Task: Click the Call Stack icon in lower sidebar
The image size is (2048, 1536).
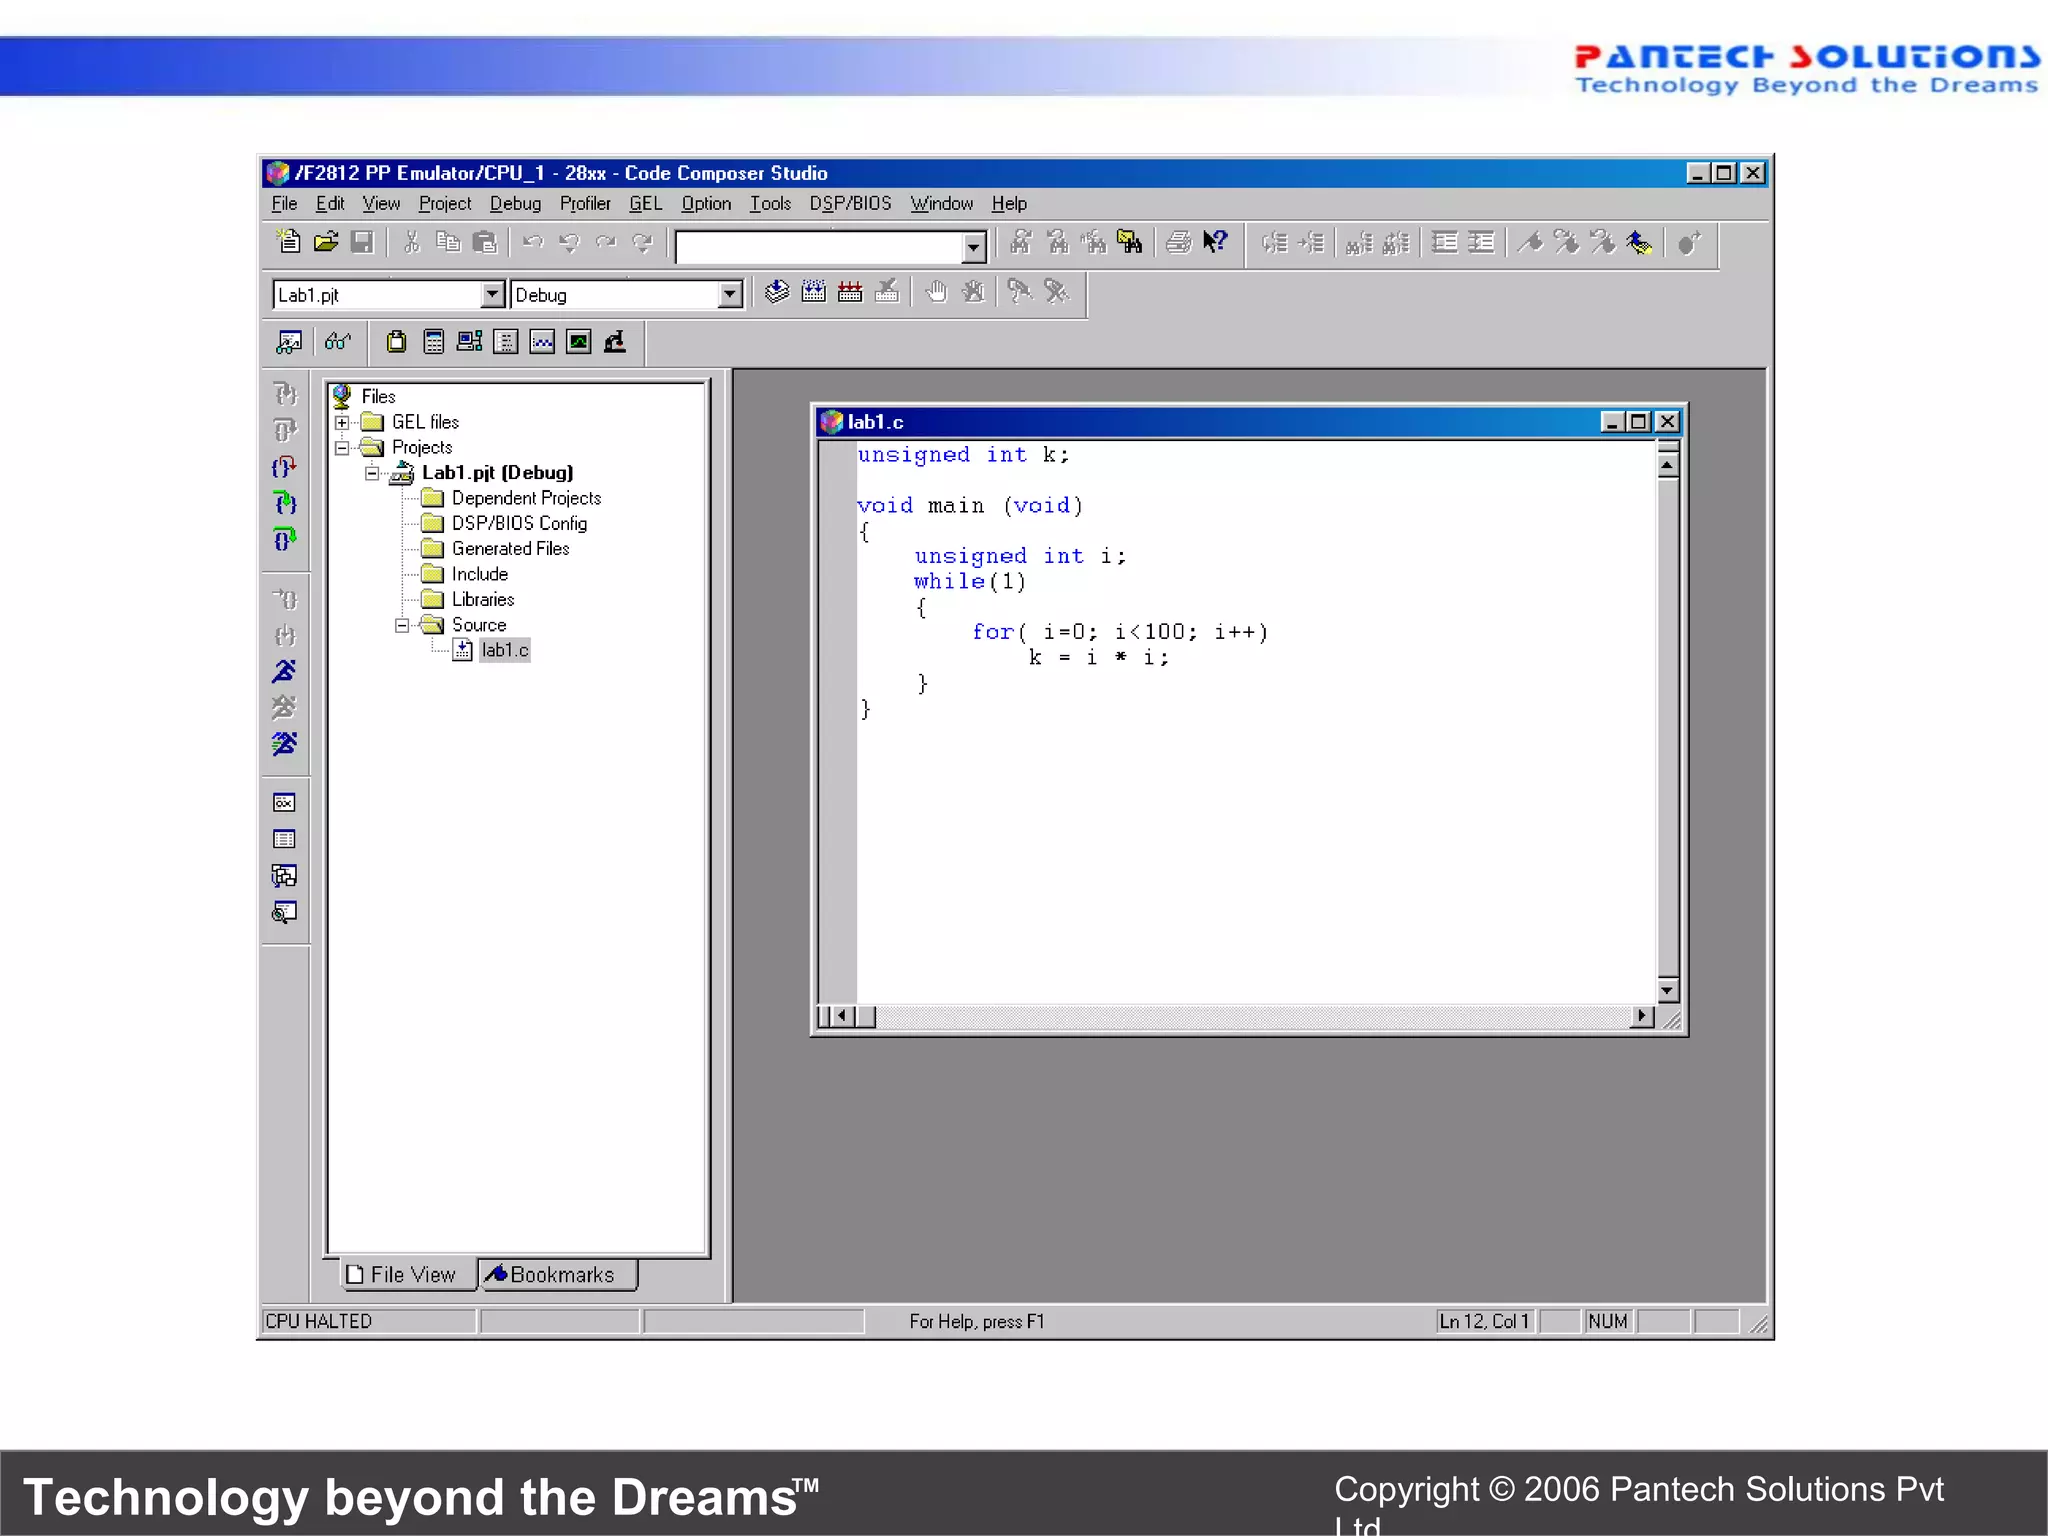Action: 284,876
